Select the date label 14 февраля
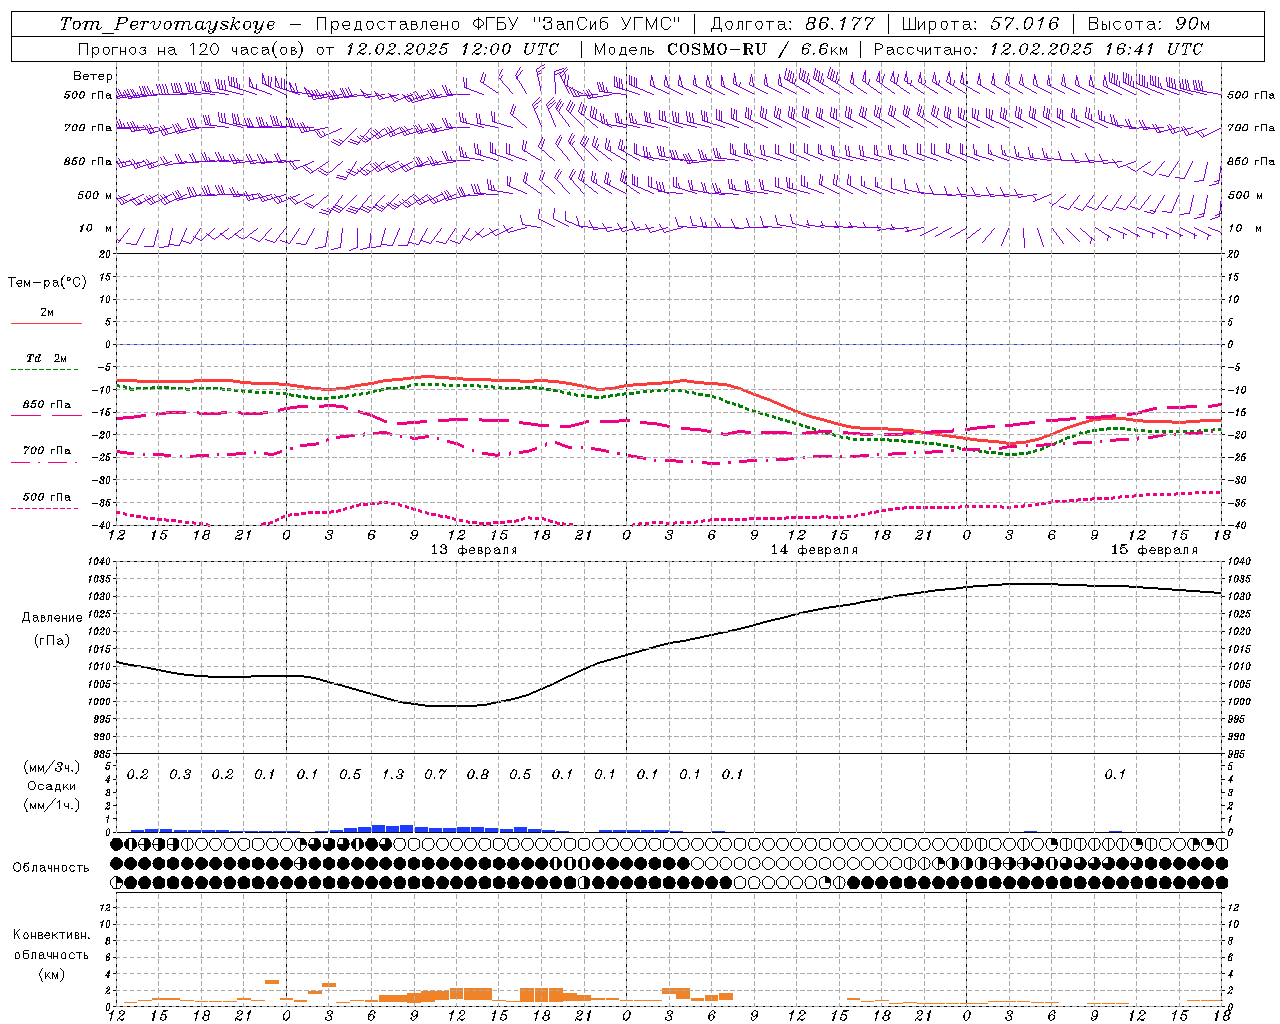Screen dimensions: 1280x1024 click(814, 550)
